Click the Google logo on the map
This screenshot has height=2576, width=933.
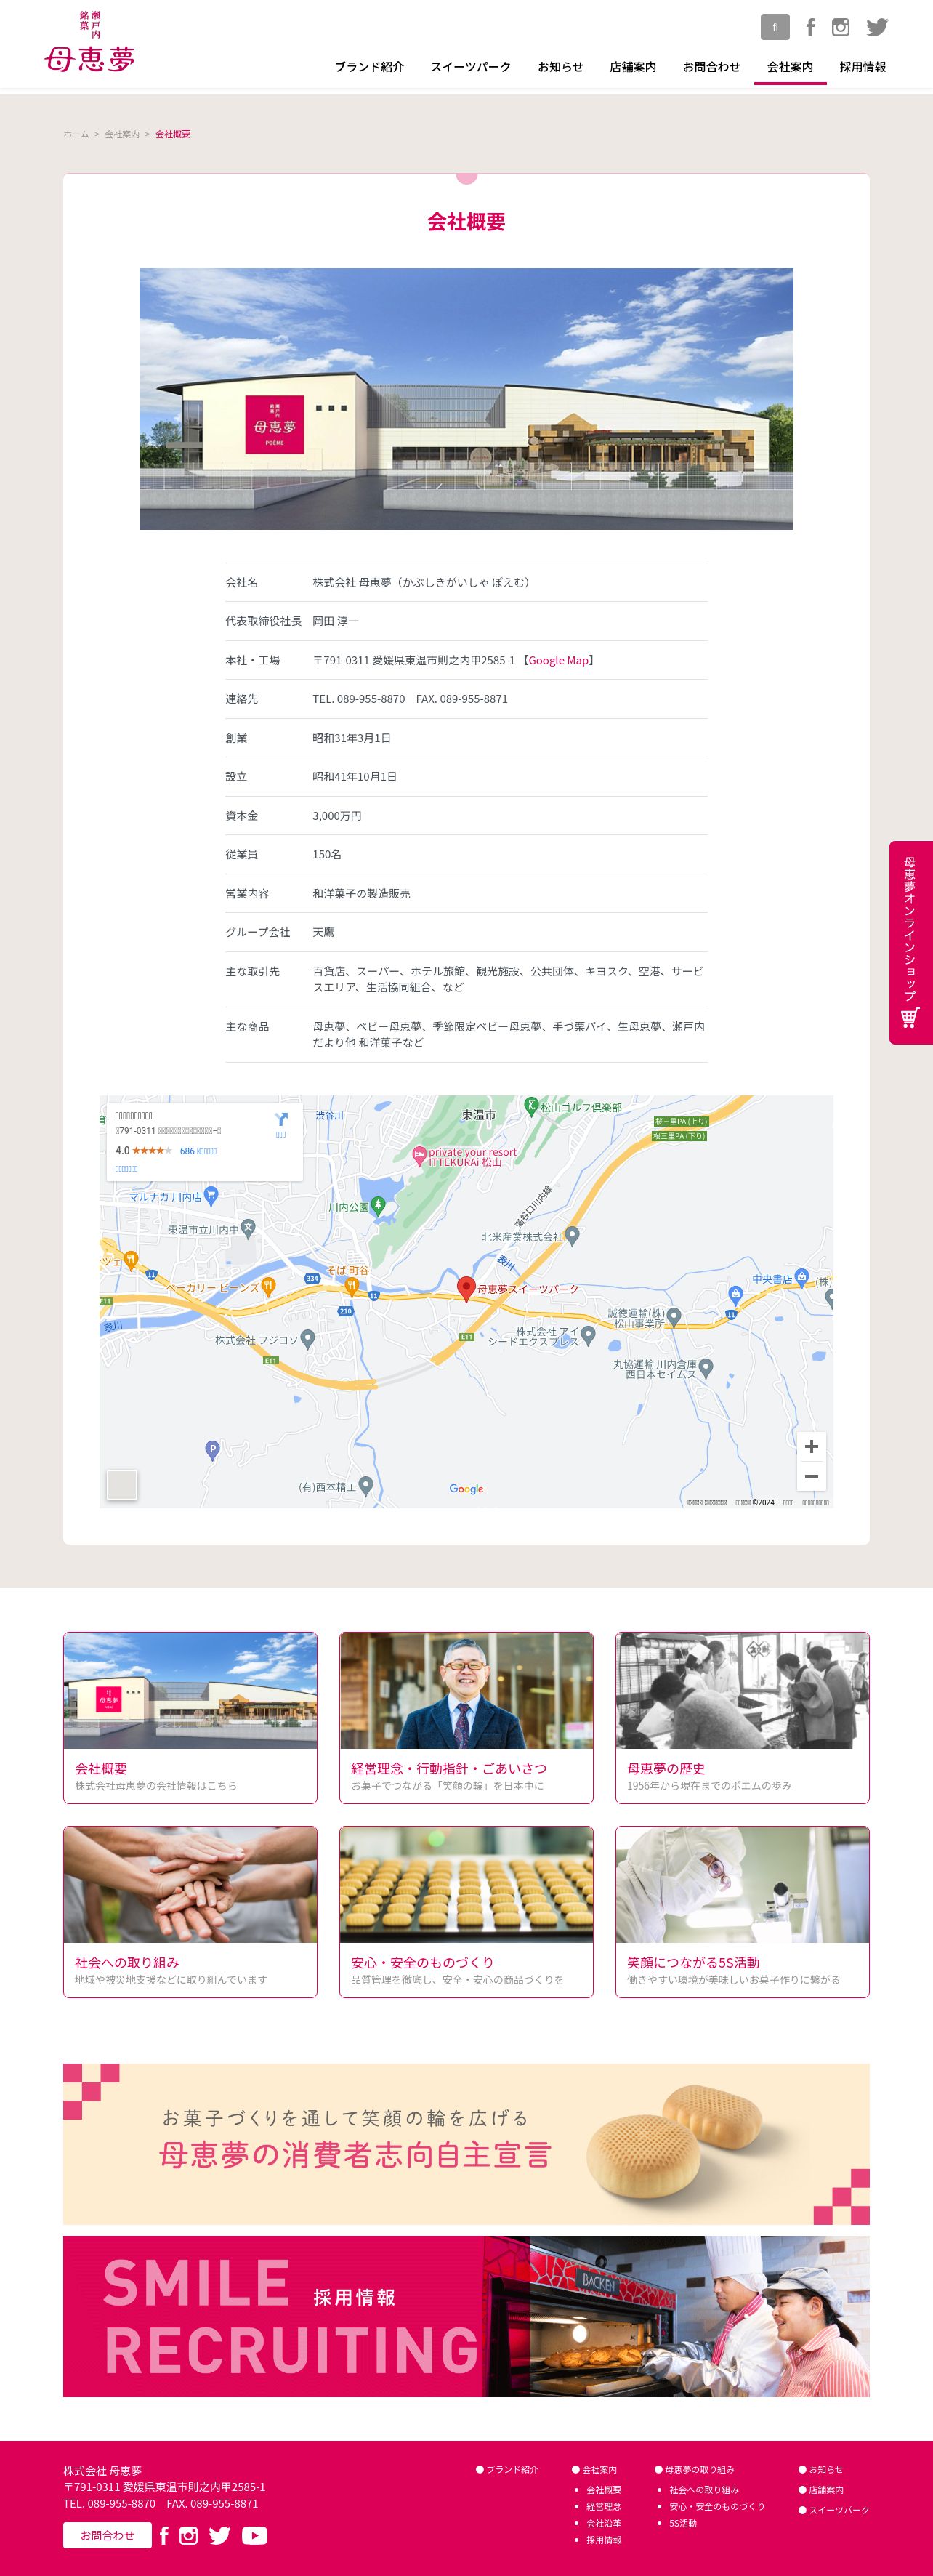pyautogui.click(x=466, y=1489)
